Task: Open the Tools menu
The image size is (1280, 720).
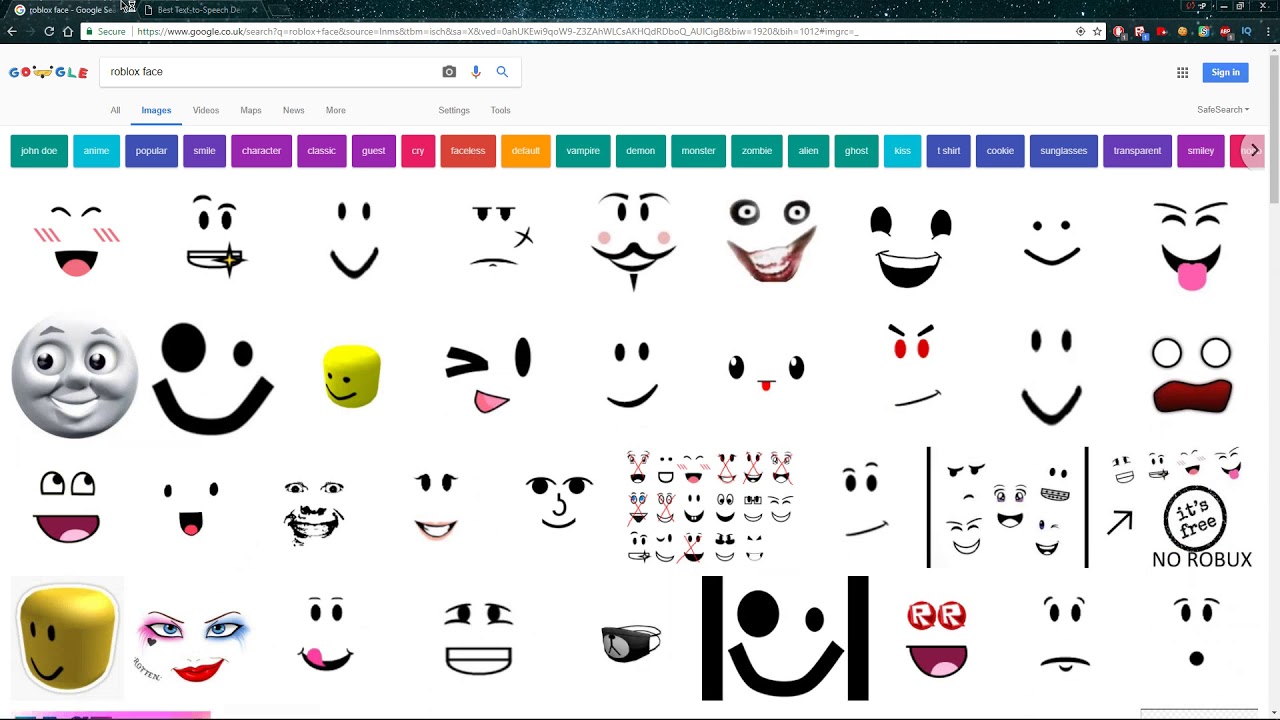Action: [x=500, y=110]
